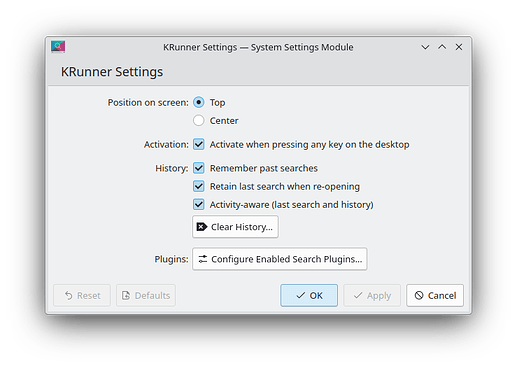
Task: Select the Top position radio button
Action: 199,102
